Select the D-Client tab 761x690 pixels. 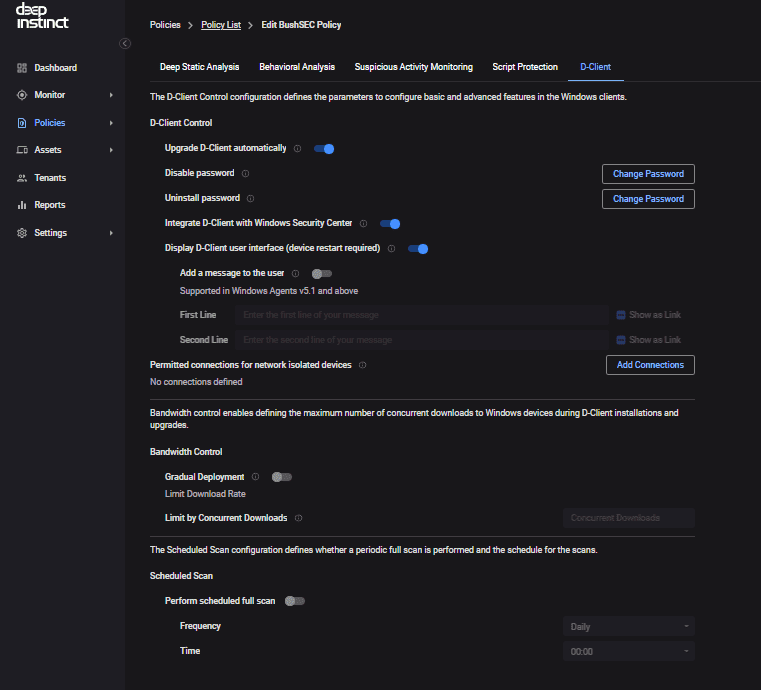coord(596,67)
